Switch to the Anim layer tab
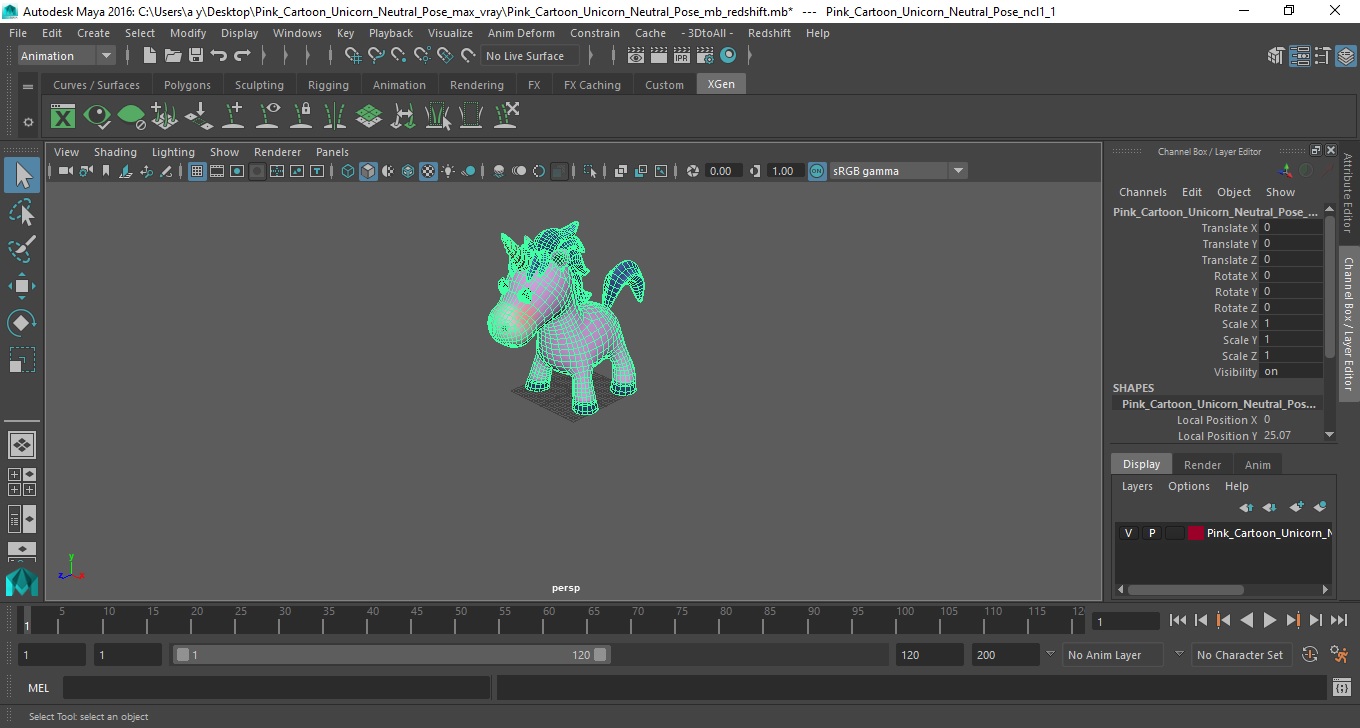This screenshot has height=728, width=1360. (1257, 464)
